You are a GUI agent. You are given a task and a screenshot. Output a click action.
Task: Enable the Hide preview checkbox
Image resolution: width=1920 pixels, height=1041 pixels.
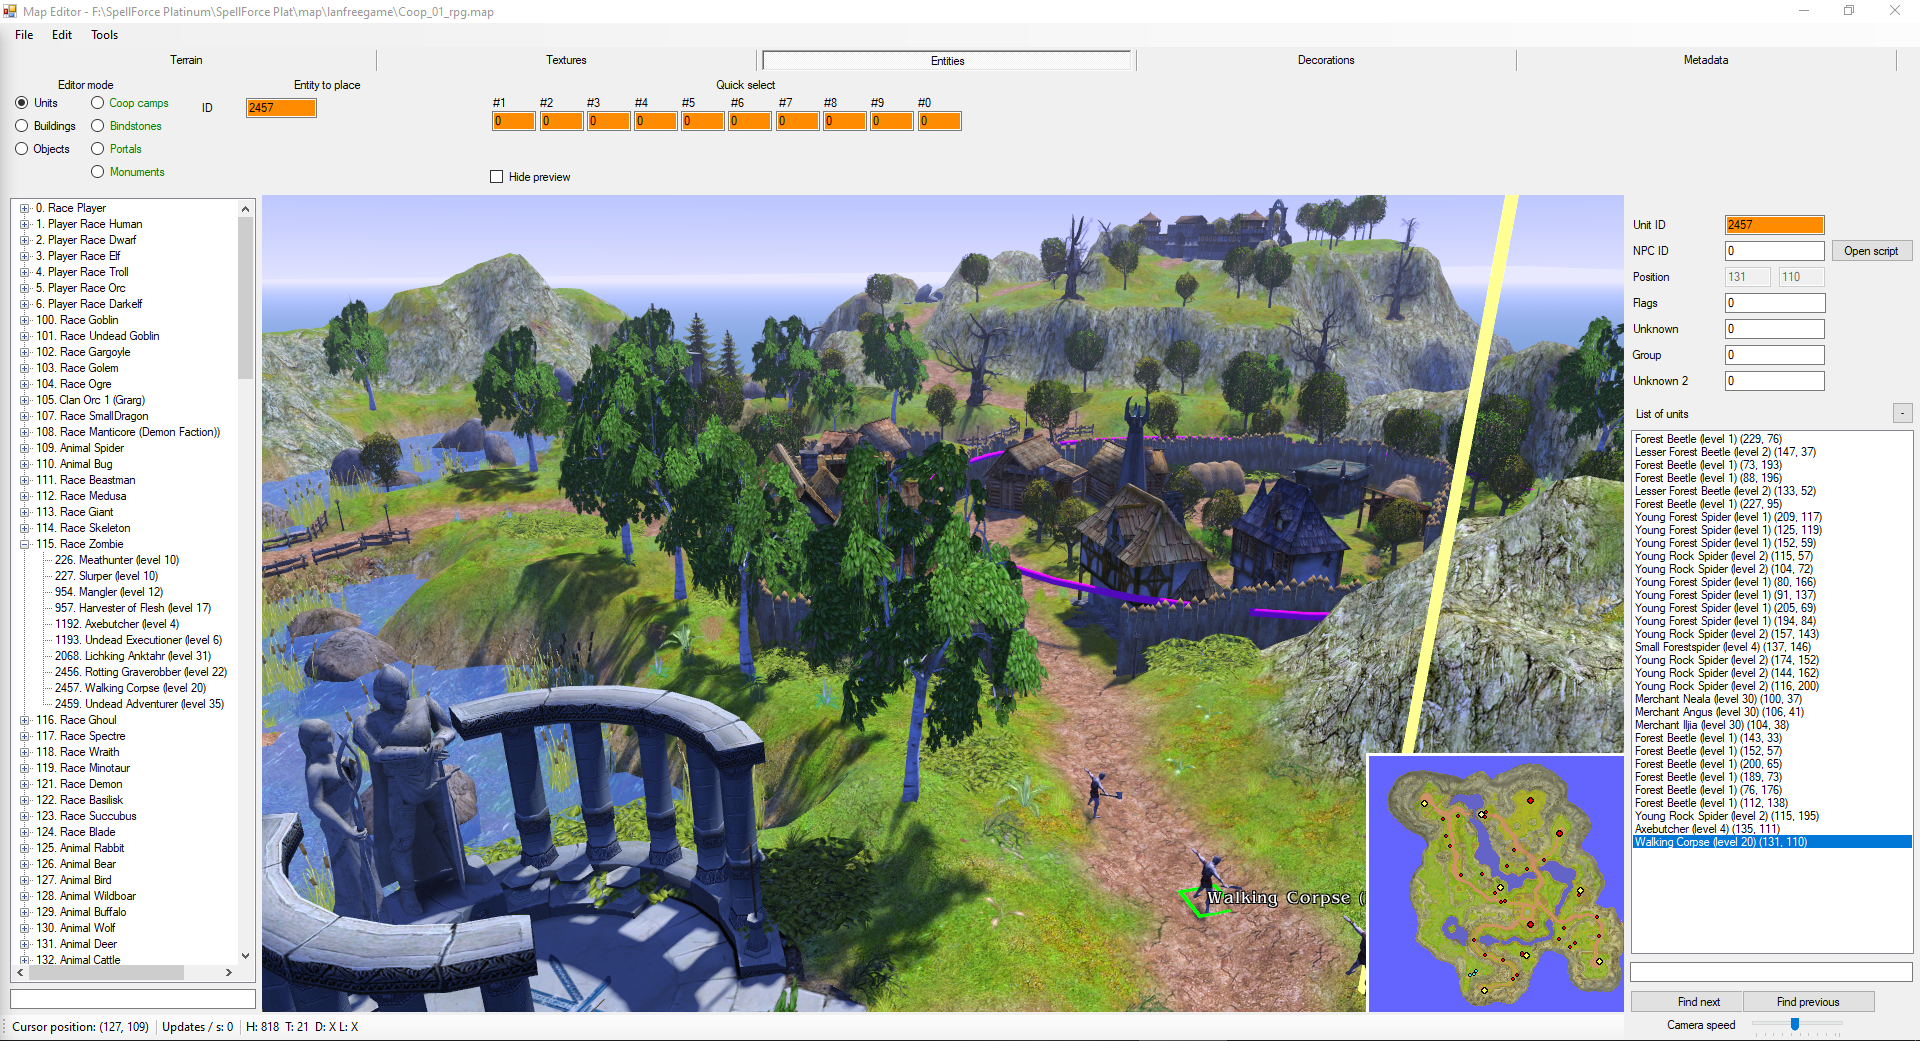tap(496, 177)
